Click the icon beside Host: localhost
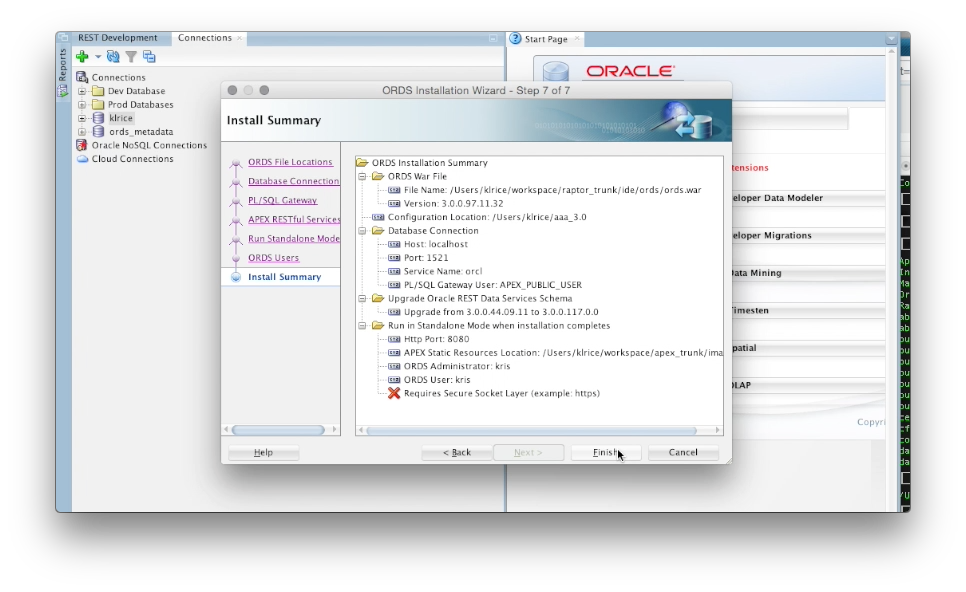 (x=394, y=245)
